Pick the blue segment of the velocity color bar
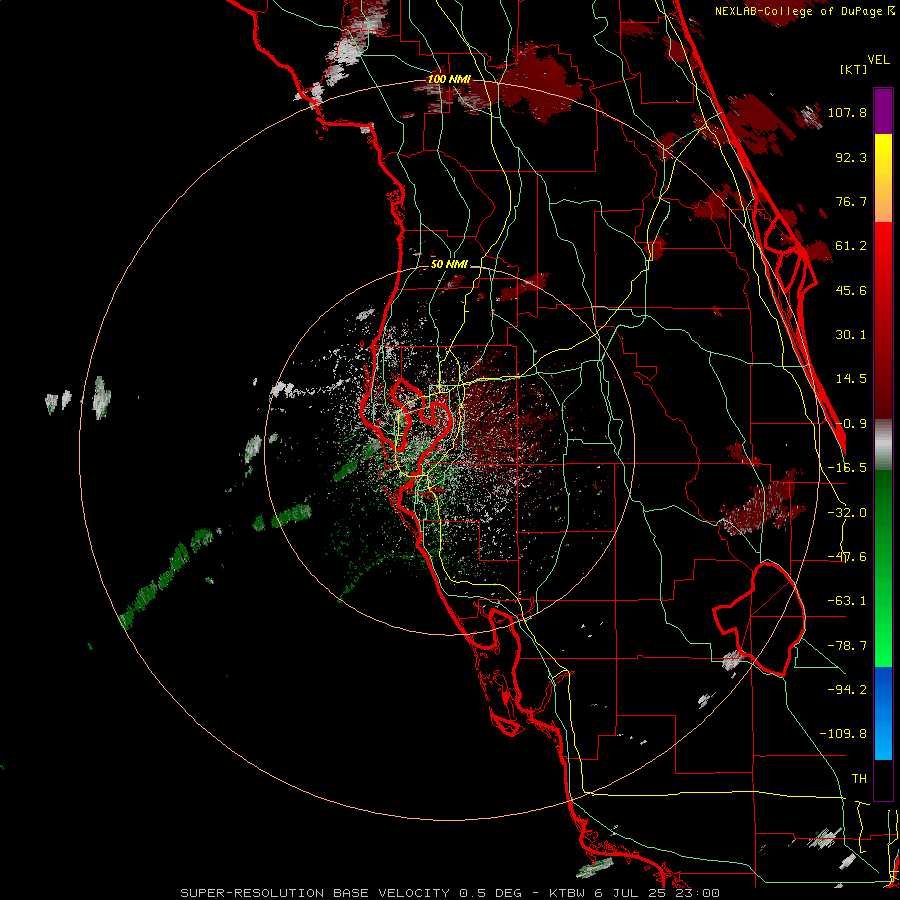The image size is (900, 900). pos(883,713)
